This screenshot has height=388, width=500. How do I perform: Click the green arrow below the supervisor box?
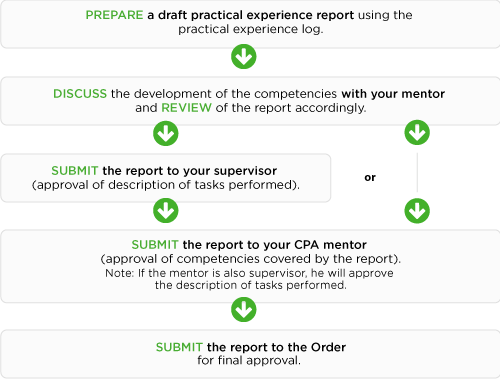(166, 210)
